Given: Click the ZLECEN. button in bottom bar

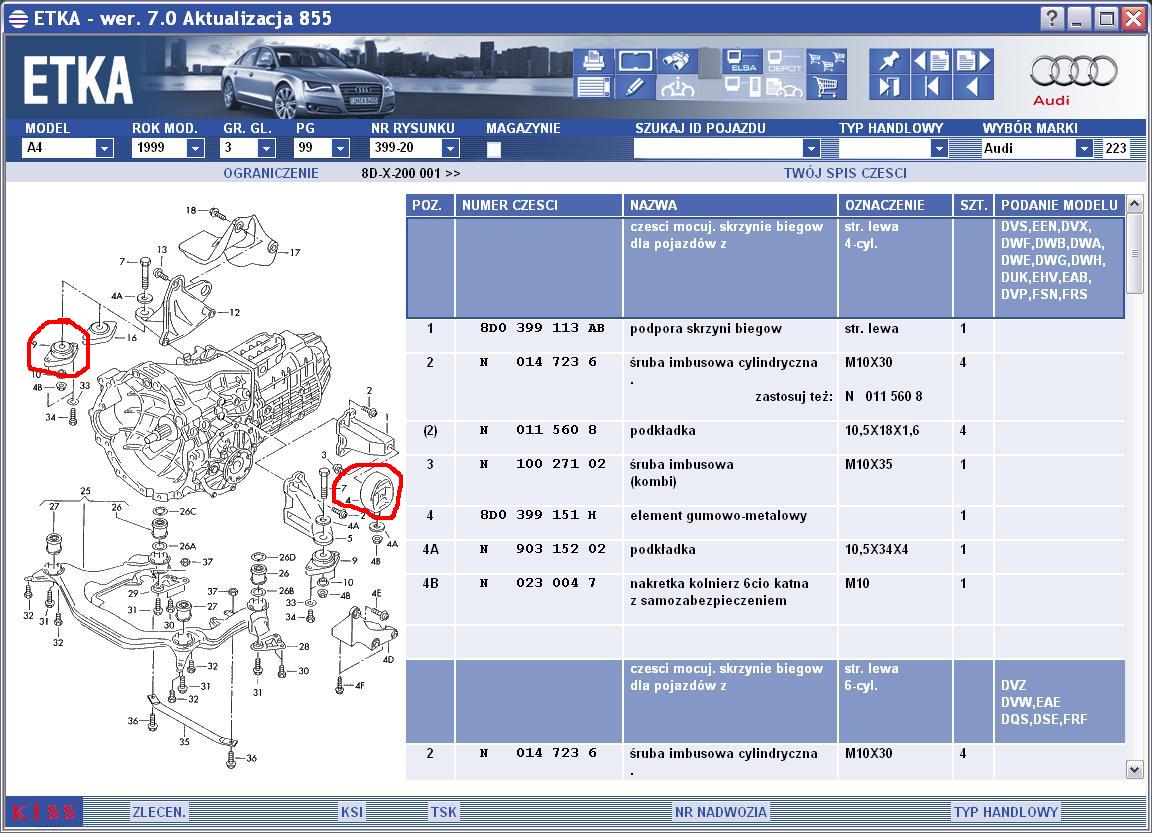Looking at the screenshot, I should 159,812.
